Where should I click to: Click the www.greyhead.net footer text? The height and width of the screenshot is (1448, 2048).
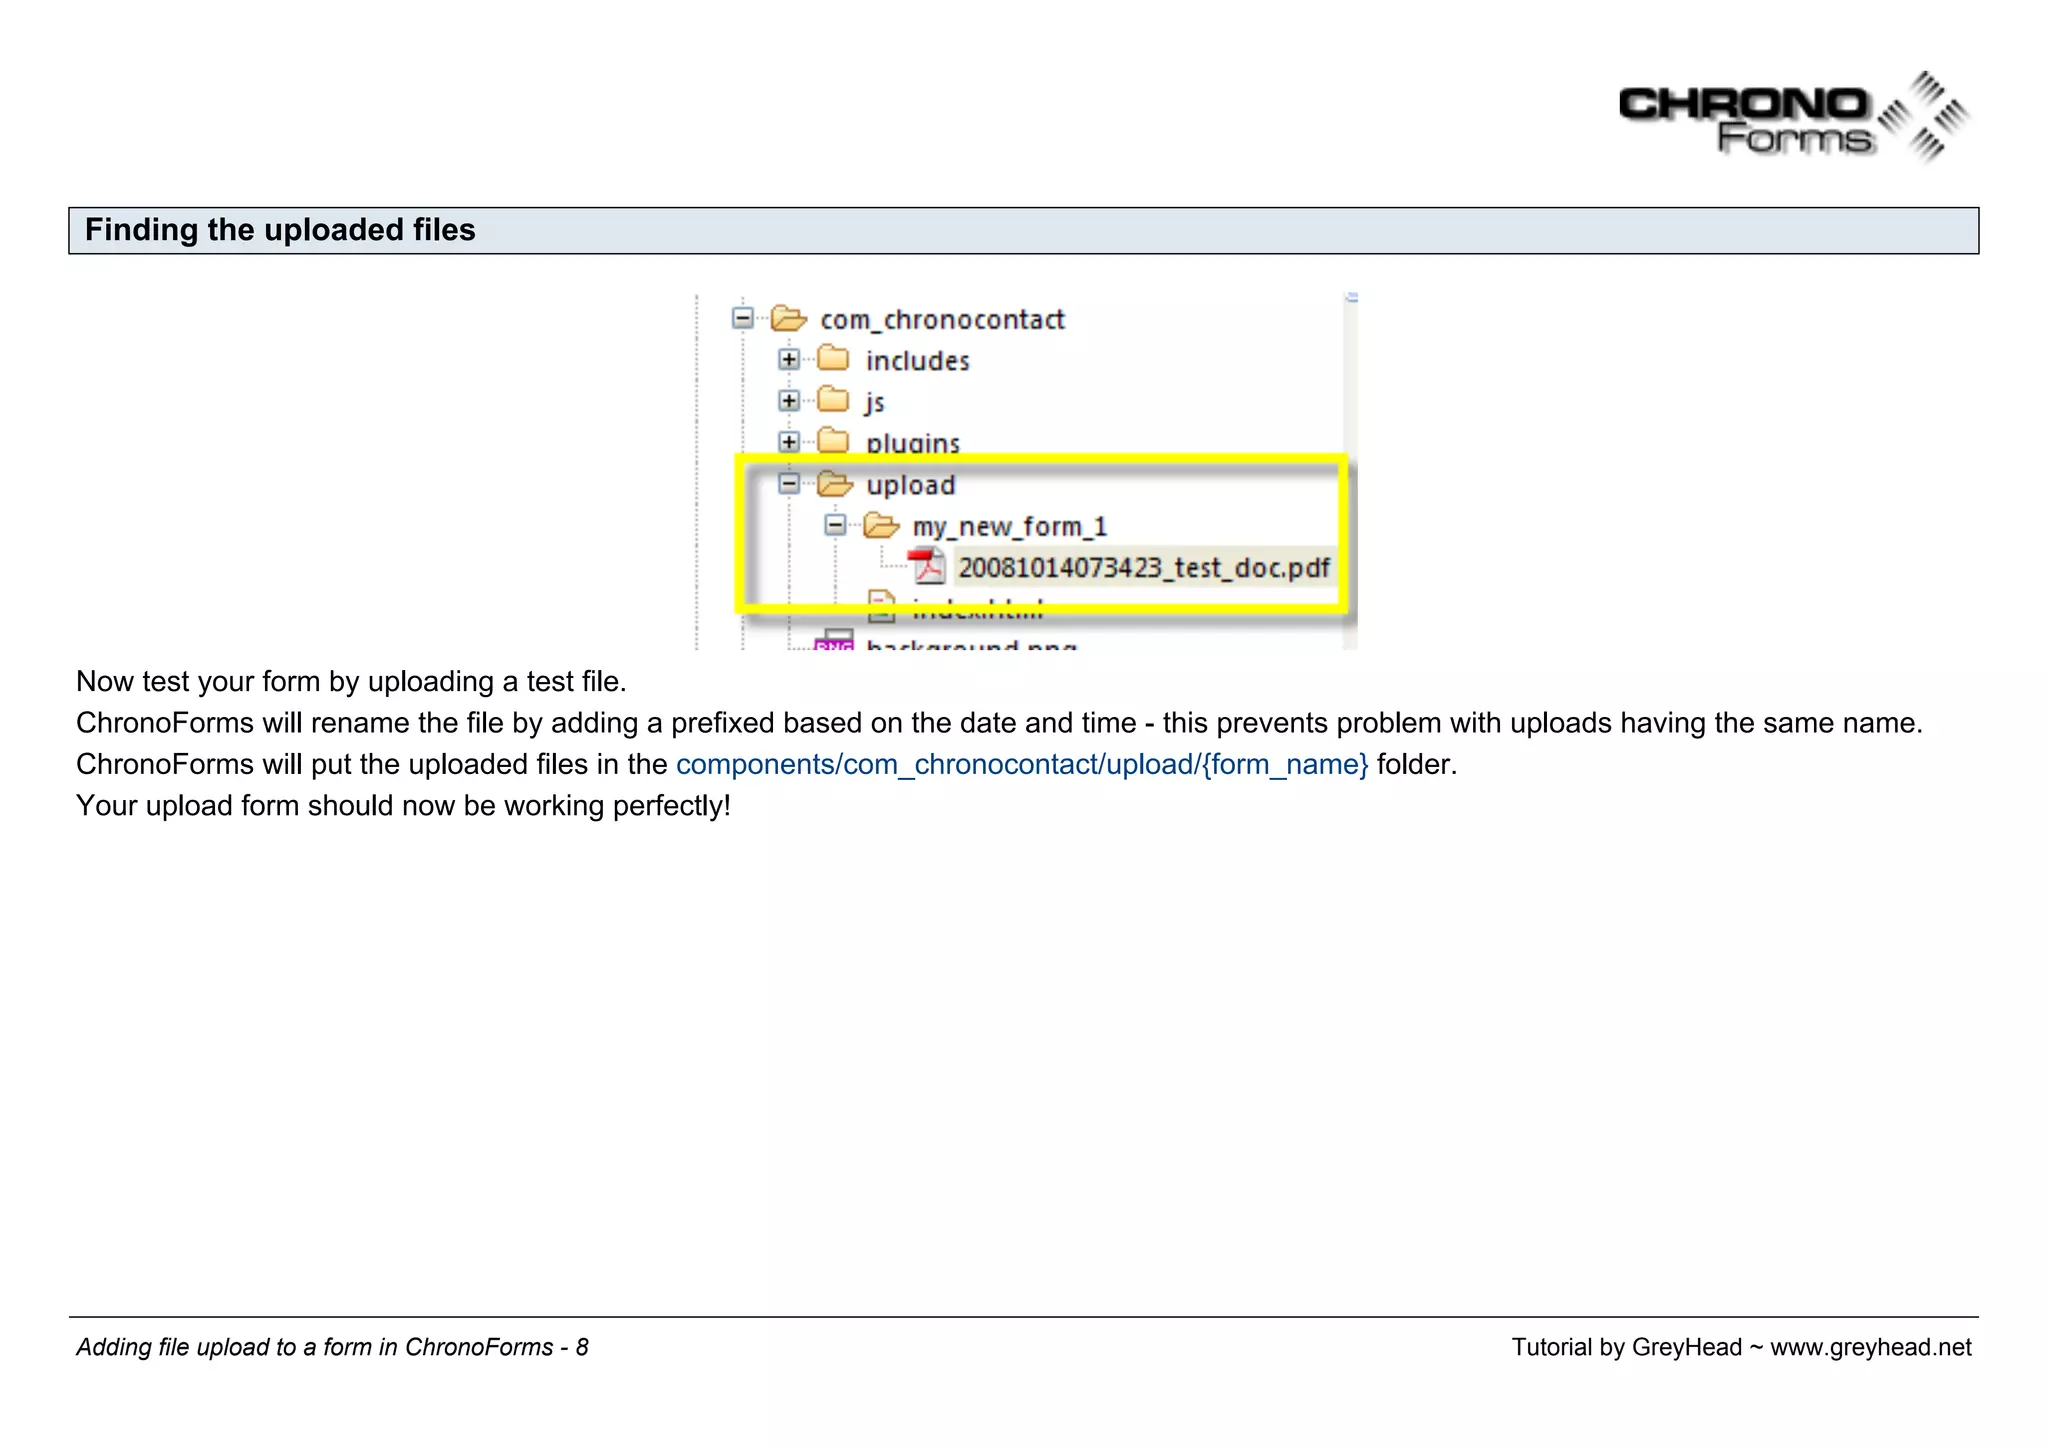click(1870, 1348)
